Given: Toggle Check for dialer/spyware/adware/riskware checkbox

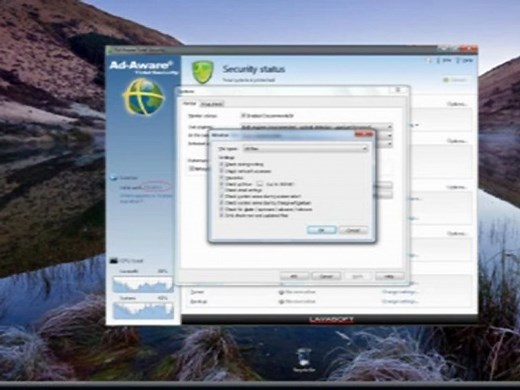Looking at the screenshot, I should coord(221,209).
